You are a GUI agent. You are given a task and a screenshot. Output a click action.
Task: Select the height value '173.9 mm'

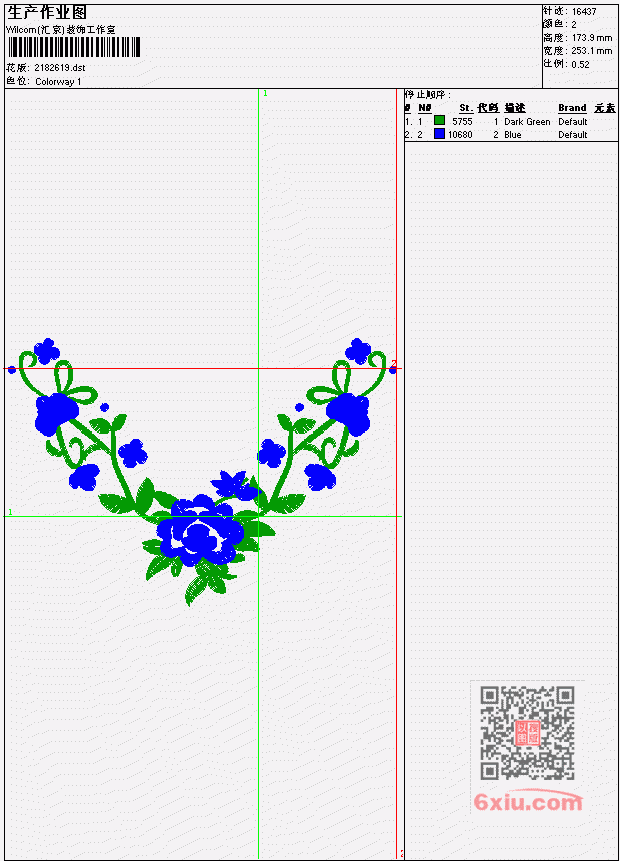click(x=591, y=38)
